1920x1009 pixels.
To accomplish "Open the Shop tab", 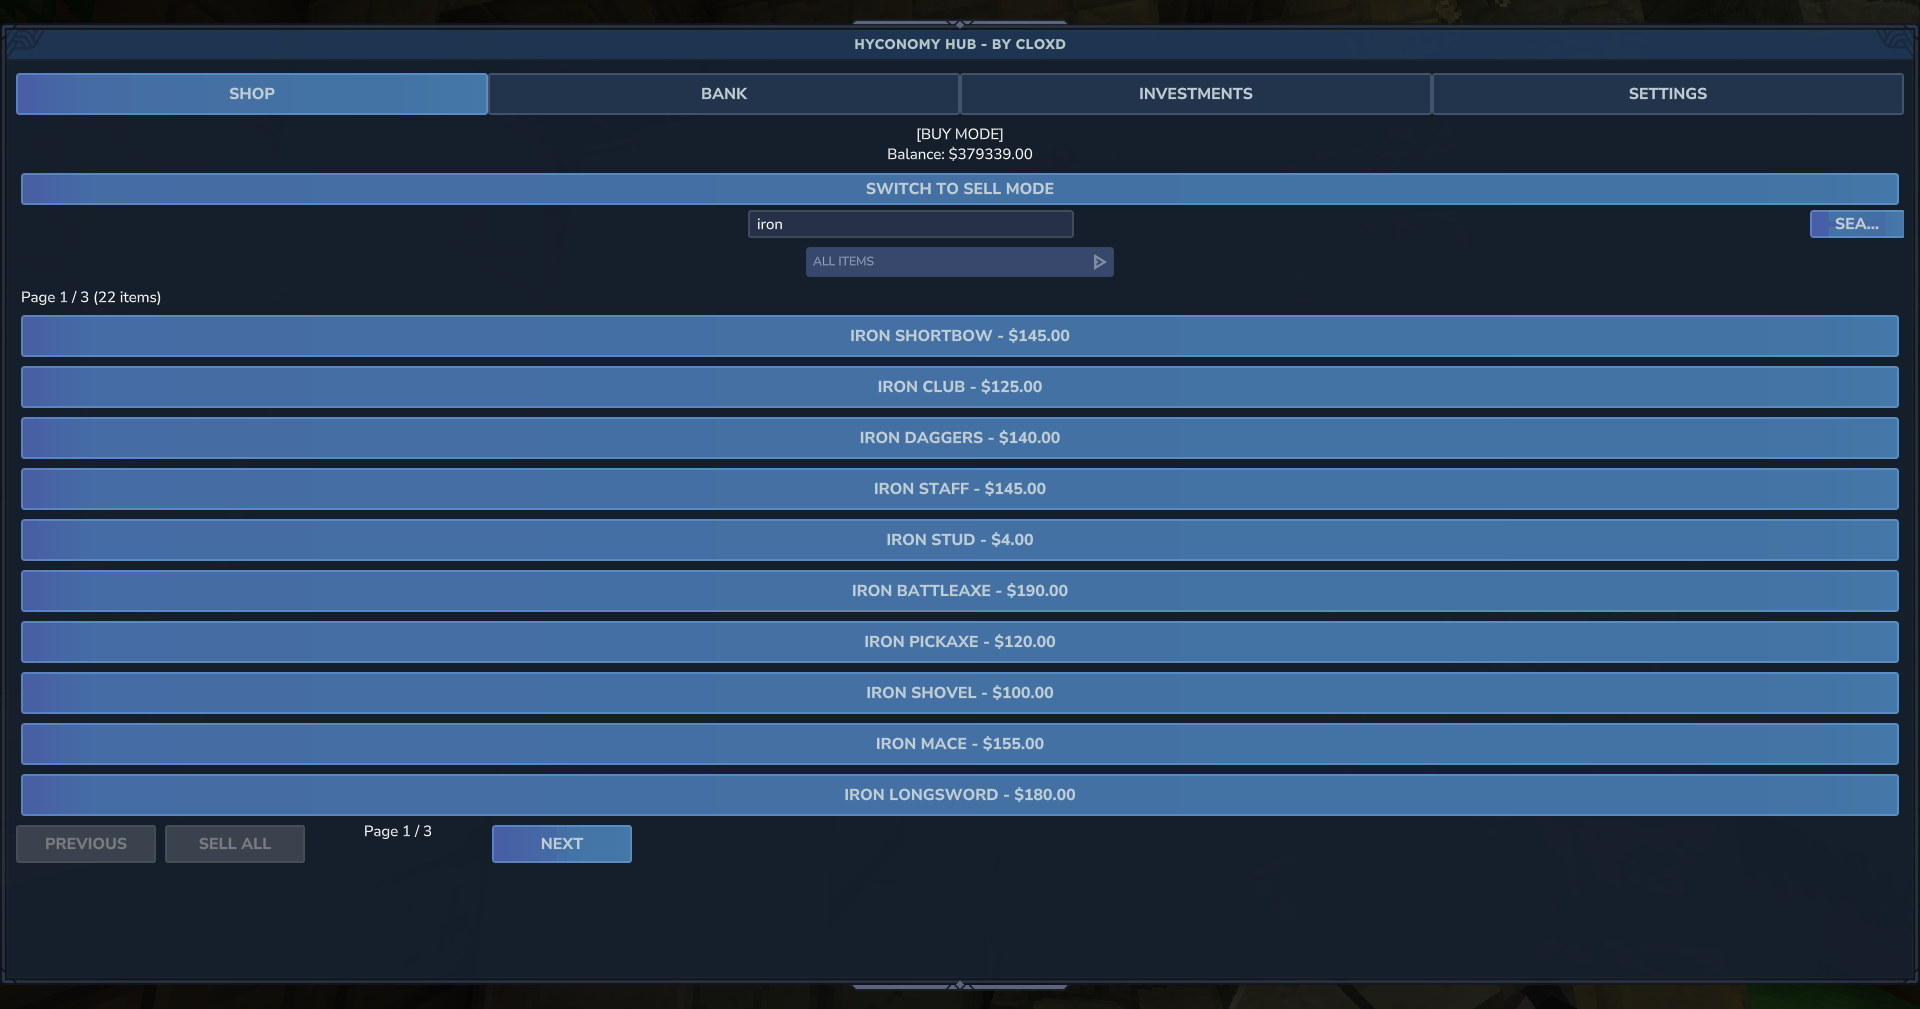I will (251, 94).
